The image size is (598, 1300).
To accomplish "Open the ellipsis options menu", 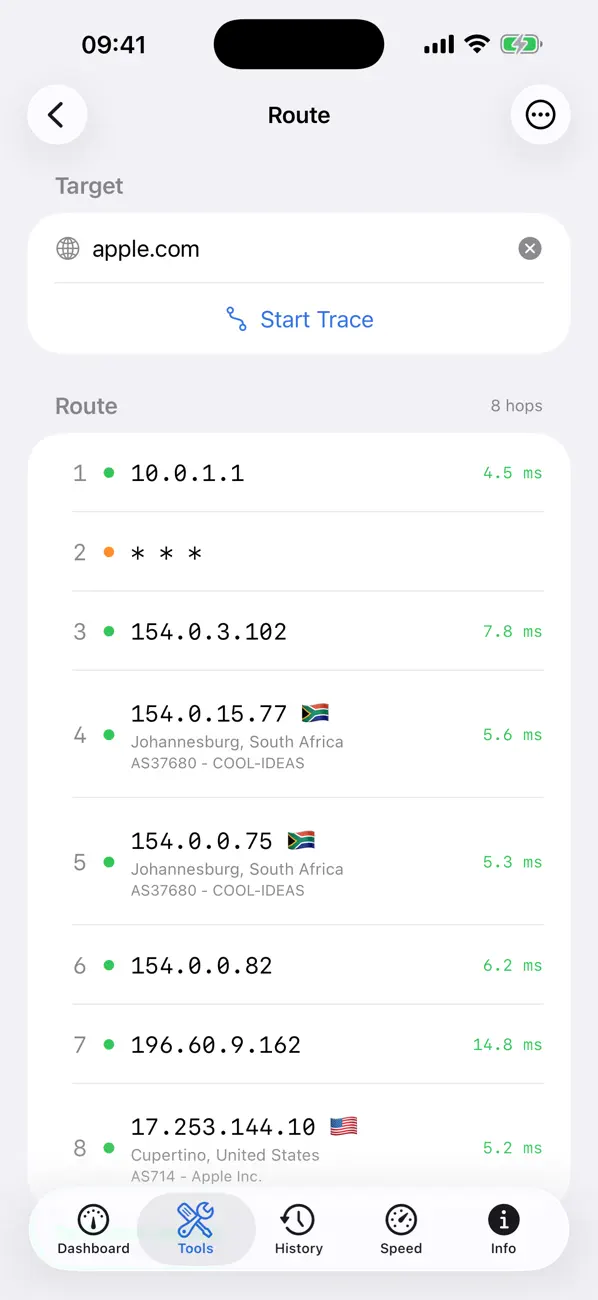I will (x=540, y=115).
